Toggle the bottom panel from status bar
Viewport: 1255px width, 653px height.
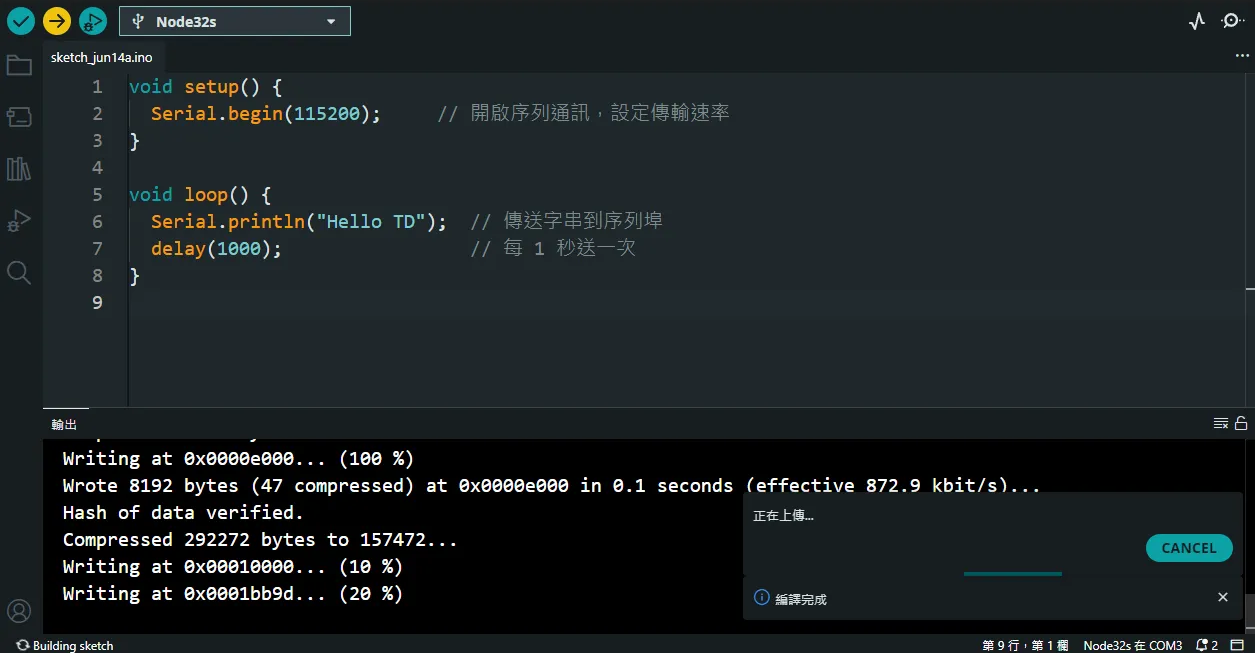pyautogui.click(x=1236, y=645)
